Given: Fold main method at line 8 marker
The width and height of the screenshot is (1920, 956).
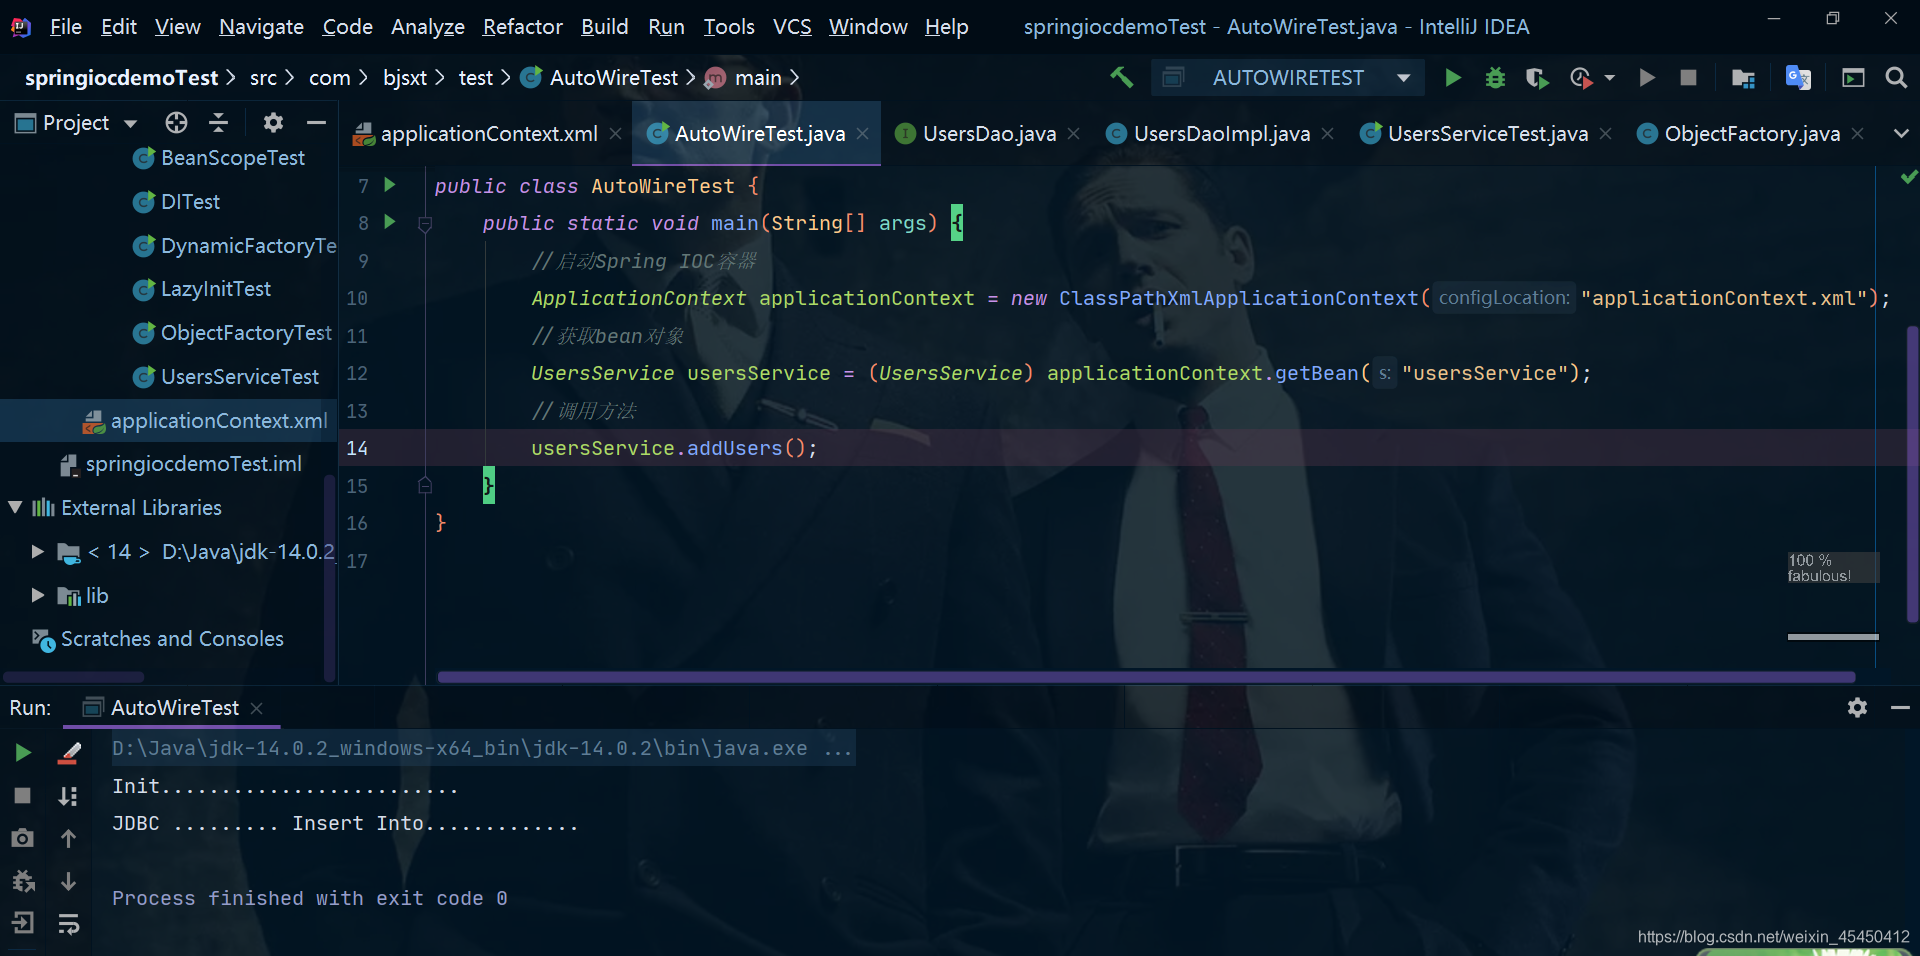Looking at the screenshot, I should pyautogui.click(x=425, y=224).
